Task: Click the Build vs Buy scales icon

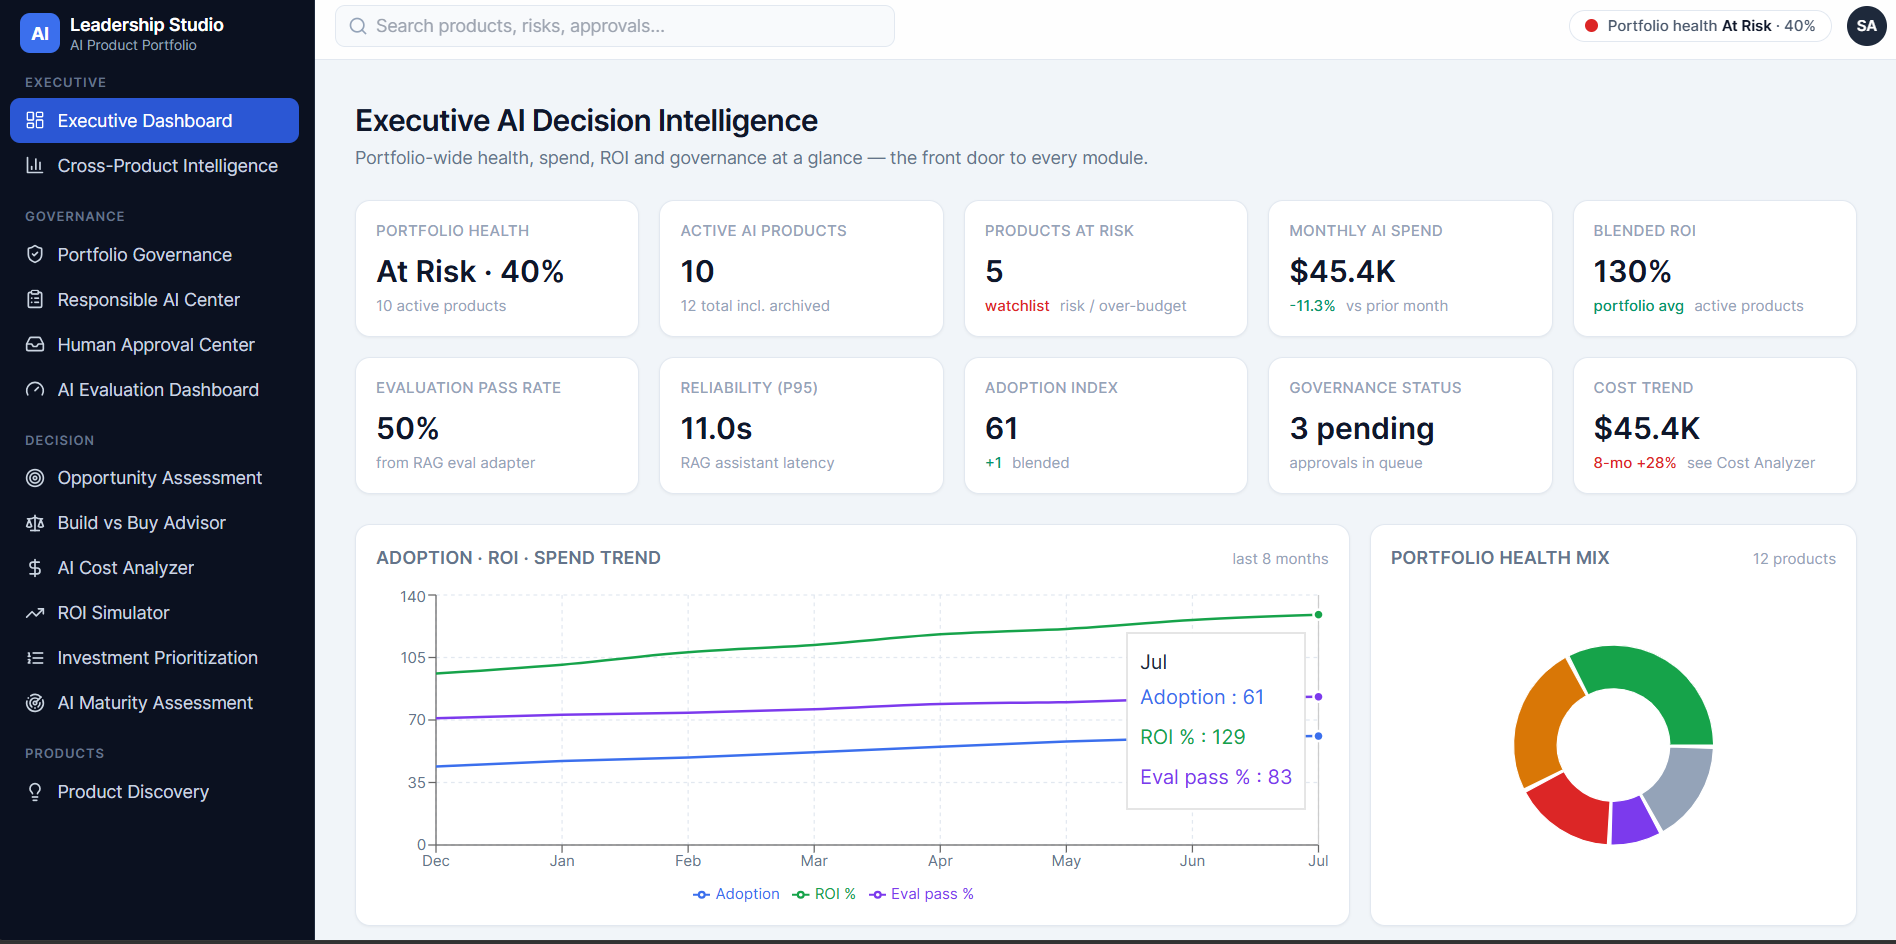Action: click(35, 523)
